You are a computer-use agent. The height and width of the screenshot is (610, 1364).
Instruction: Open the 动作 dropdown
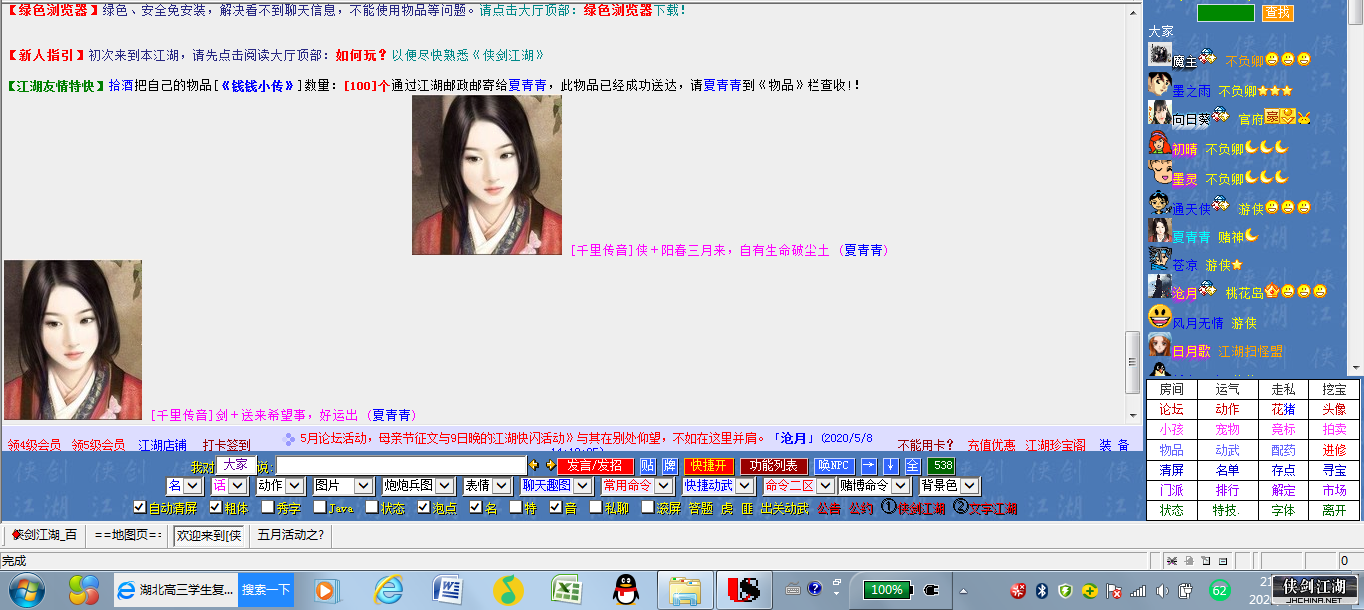pyautogui.click(x=281, y=485)
